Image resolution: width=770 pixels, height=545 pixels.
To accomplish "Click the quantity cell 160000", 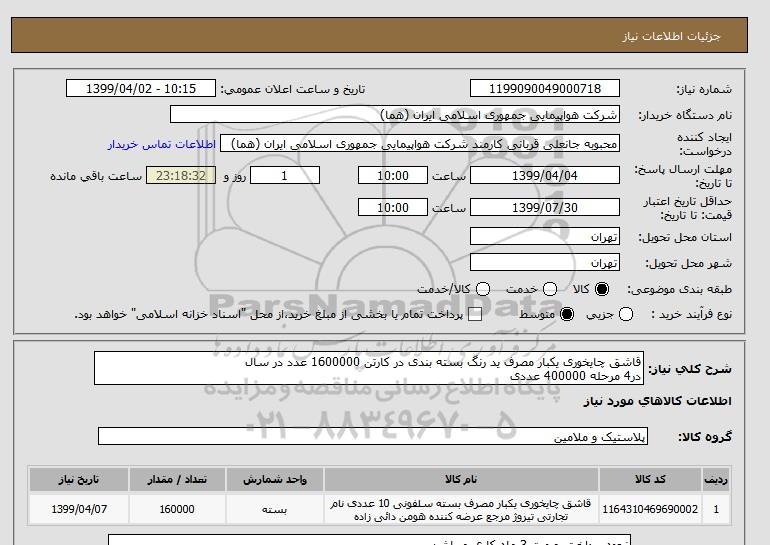I will click(x=177, y=509).
